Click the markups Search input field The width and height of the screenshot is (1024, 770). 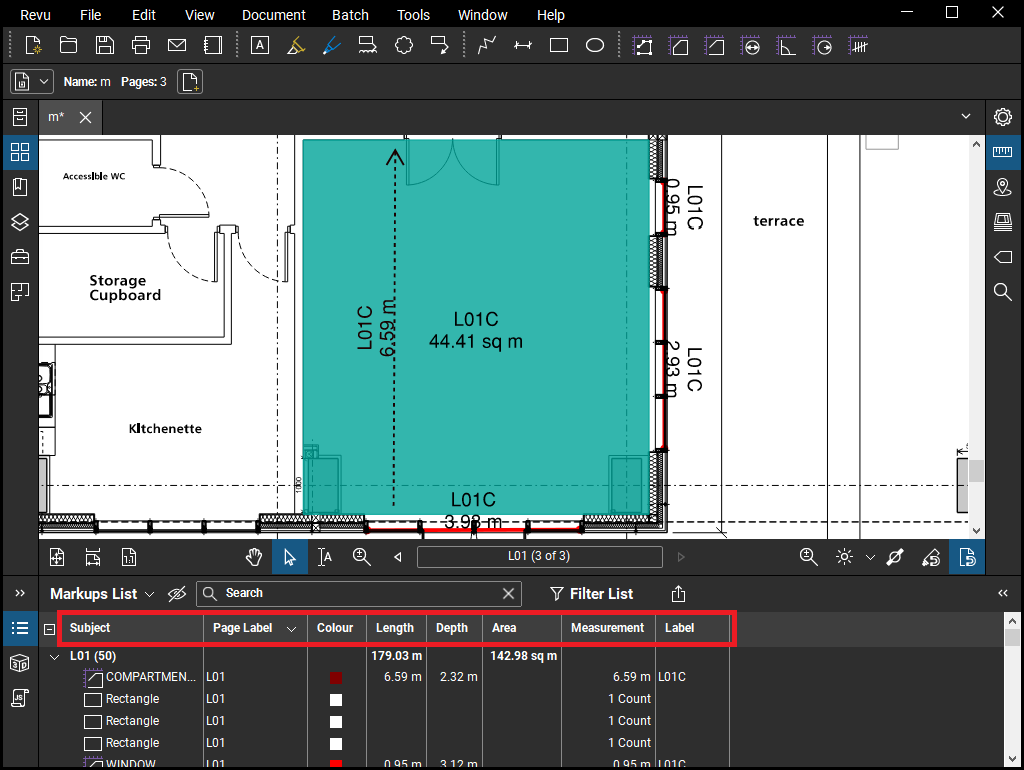pos(359,593)
